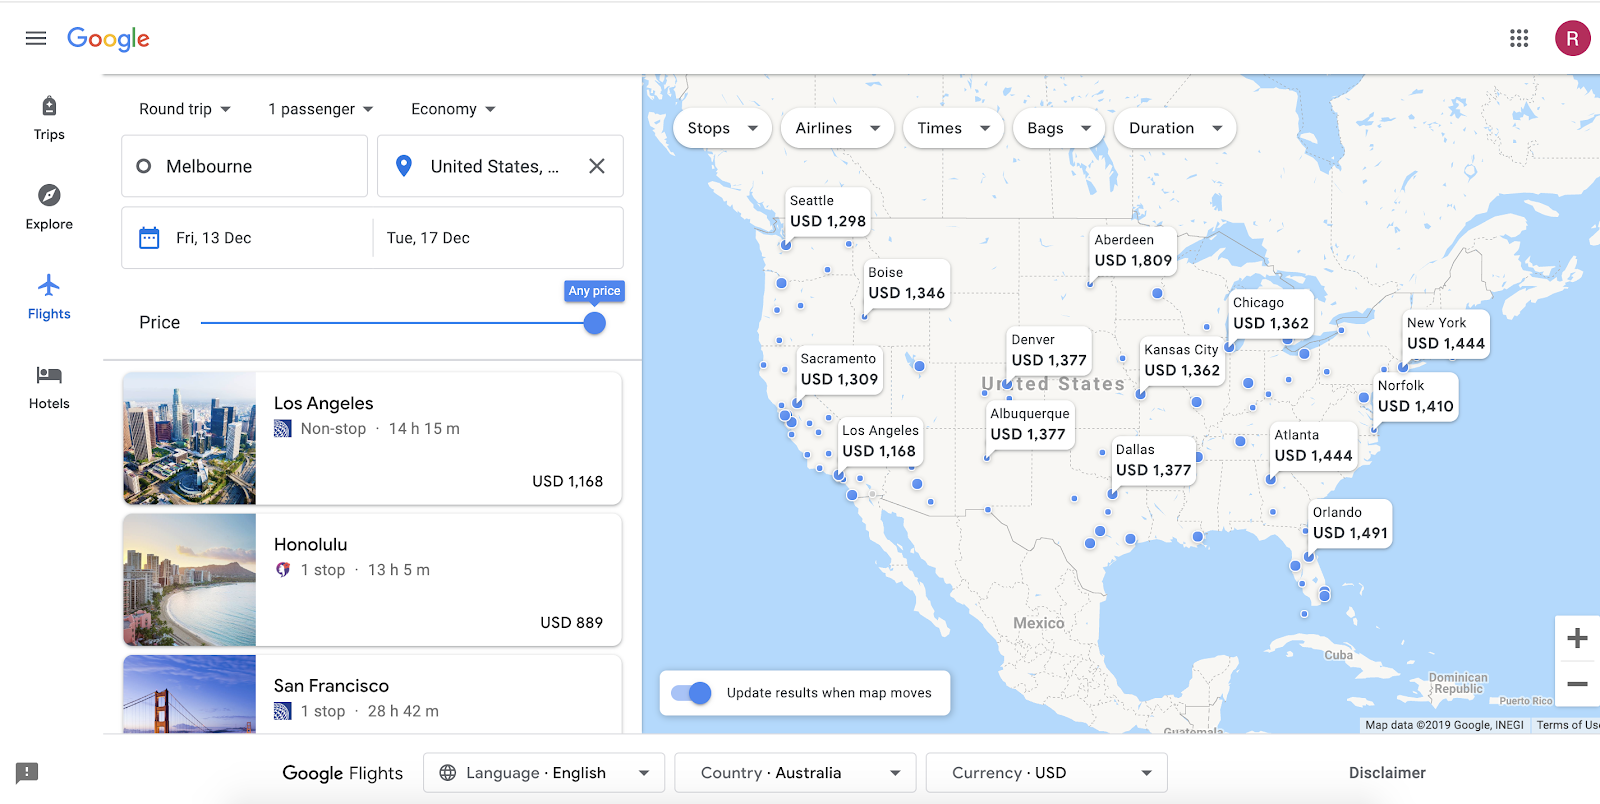Select the Kansas City USD 1,362 label
1600x804 pixels.
tap(1182, 360)
